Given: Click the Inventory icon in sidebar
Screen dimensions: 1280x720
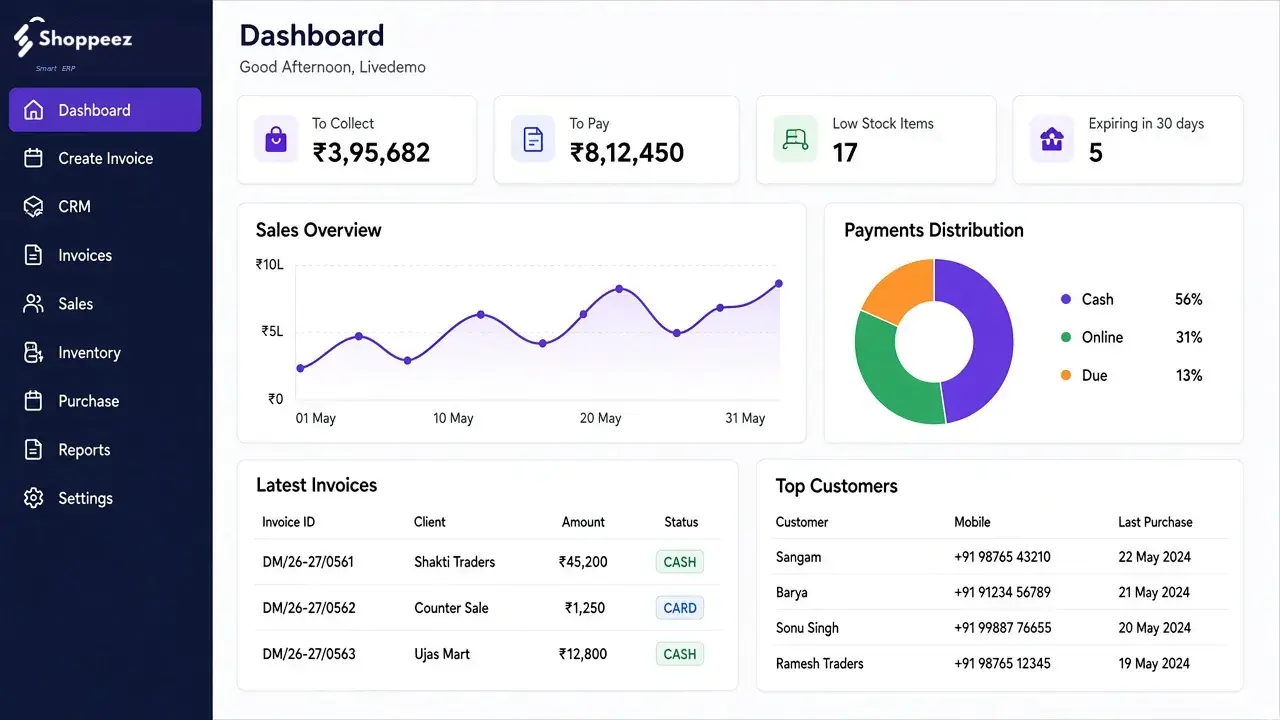Looking at the screenshot, I should tap(34, 352).
